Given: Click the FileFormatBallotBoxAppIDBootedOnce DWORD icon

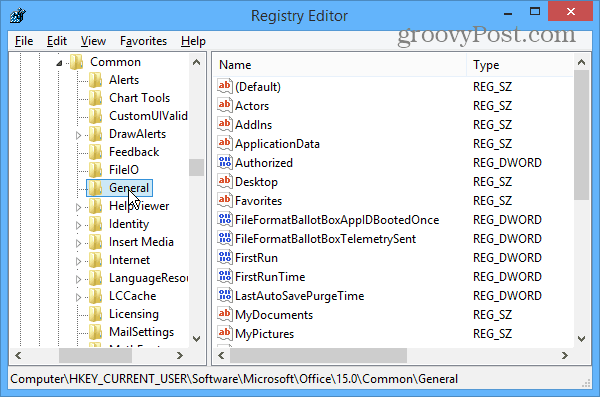Looking at the screenshot, I should pyautogui.click(x=225, y=219).
